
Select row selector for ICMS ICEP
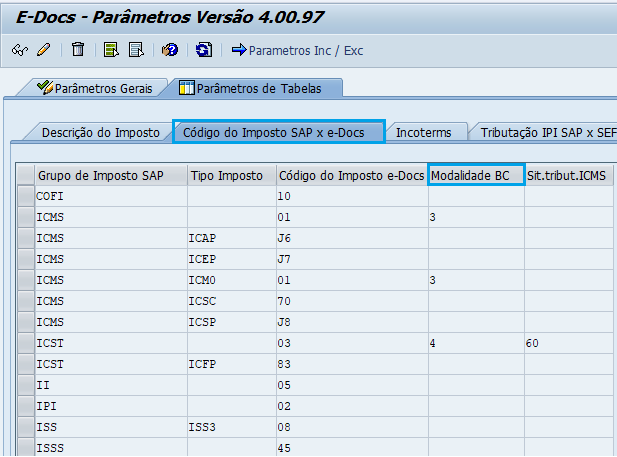[26, 259]
